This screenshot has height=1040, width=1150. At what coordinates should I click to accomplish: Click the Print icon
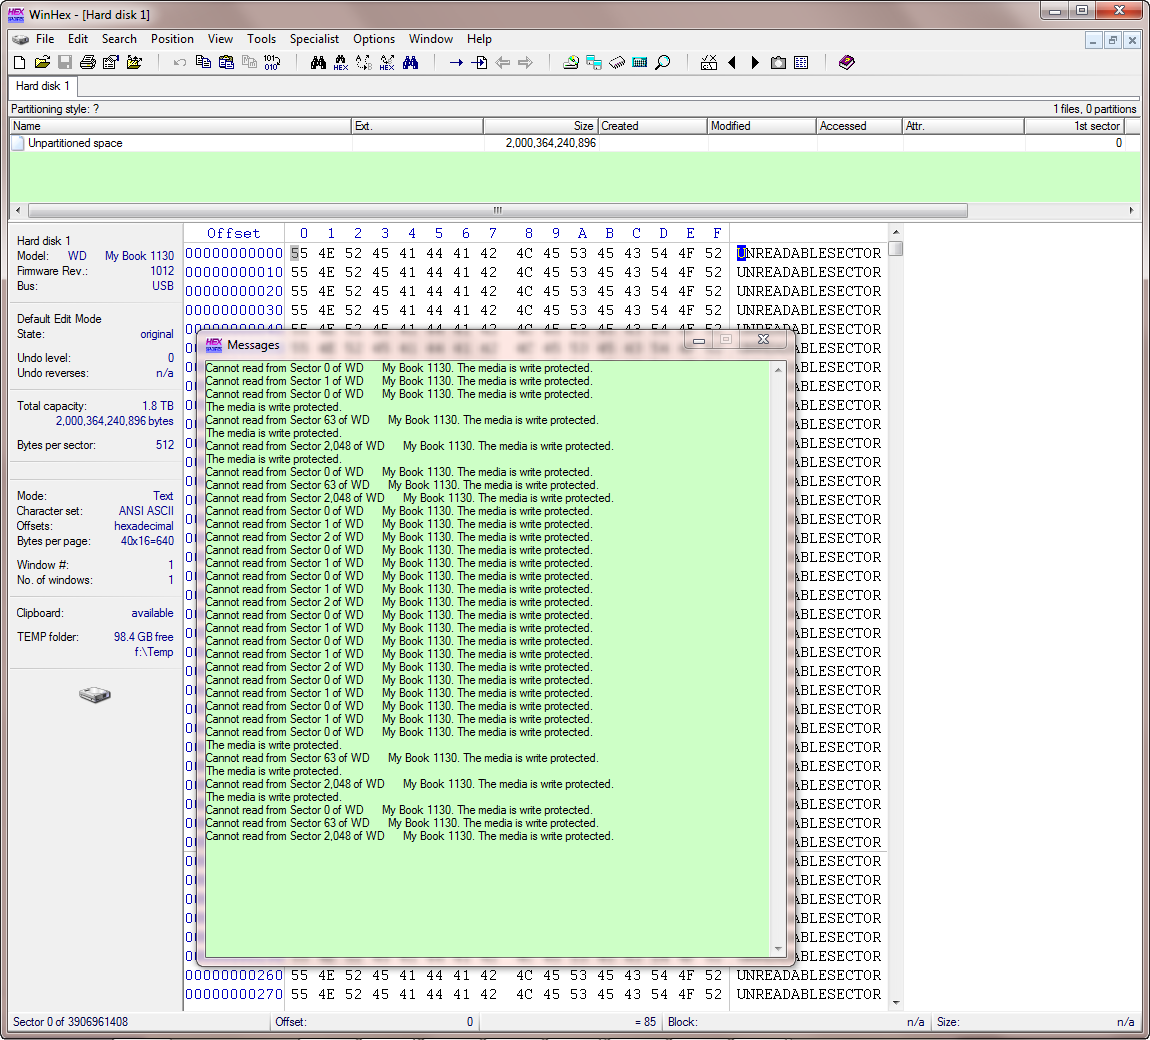[x=88, y=63]
